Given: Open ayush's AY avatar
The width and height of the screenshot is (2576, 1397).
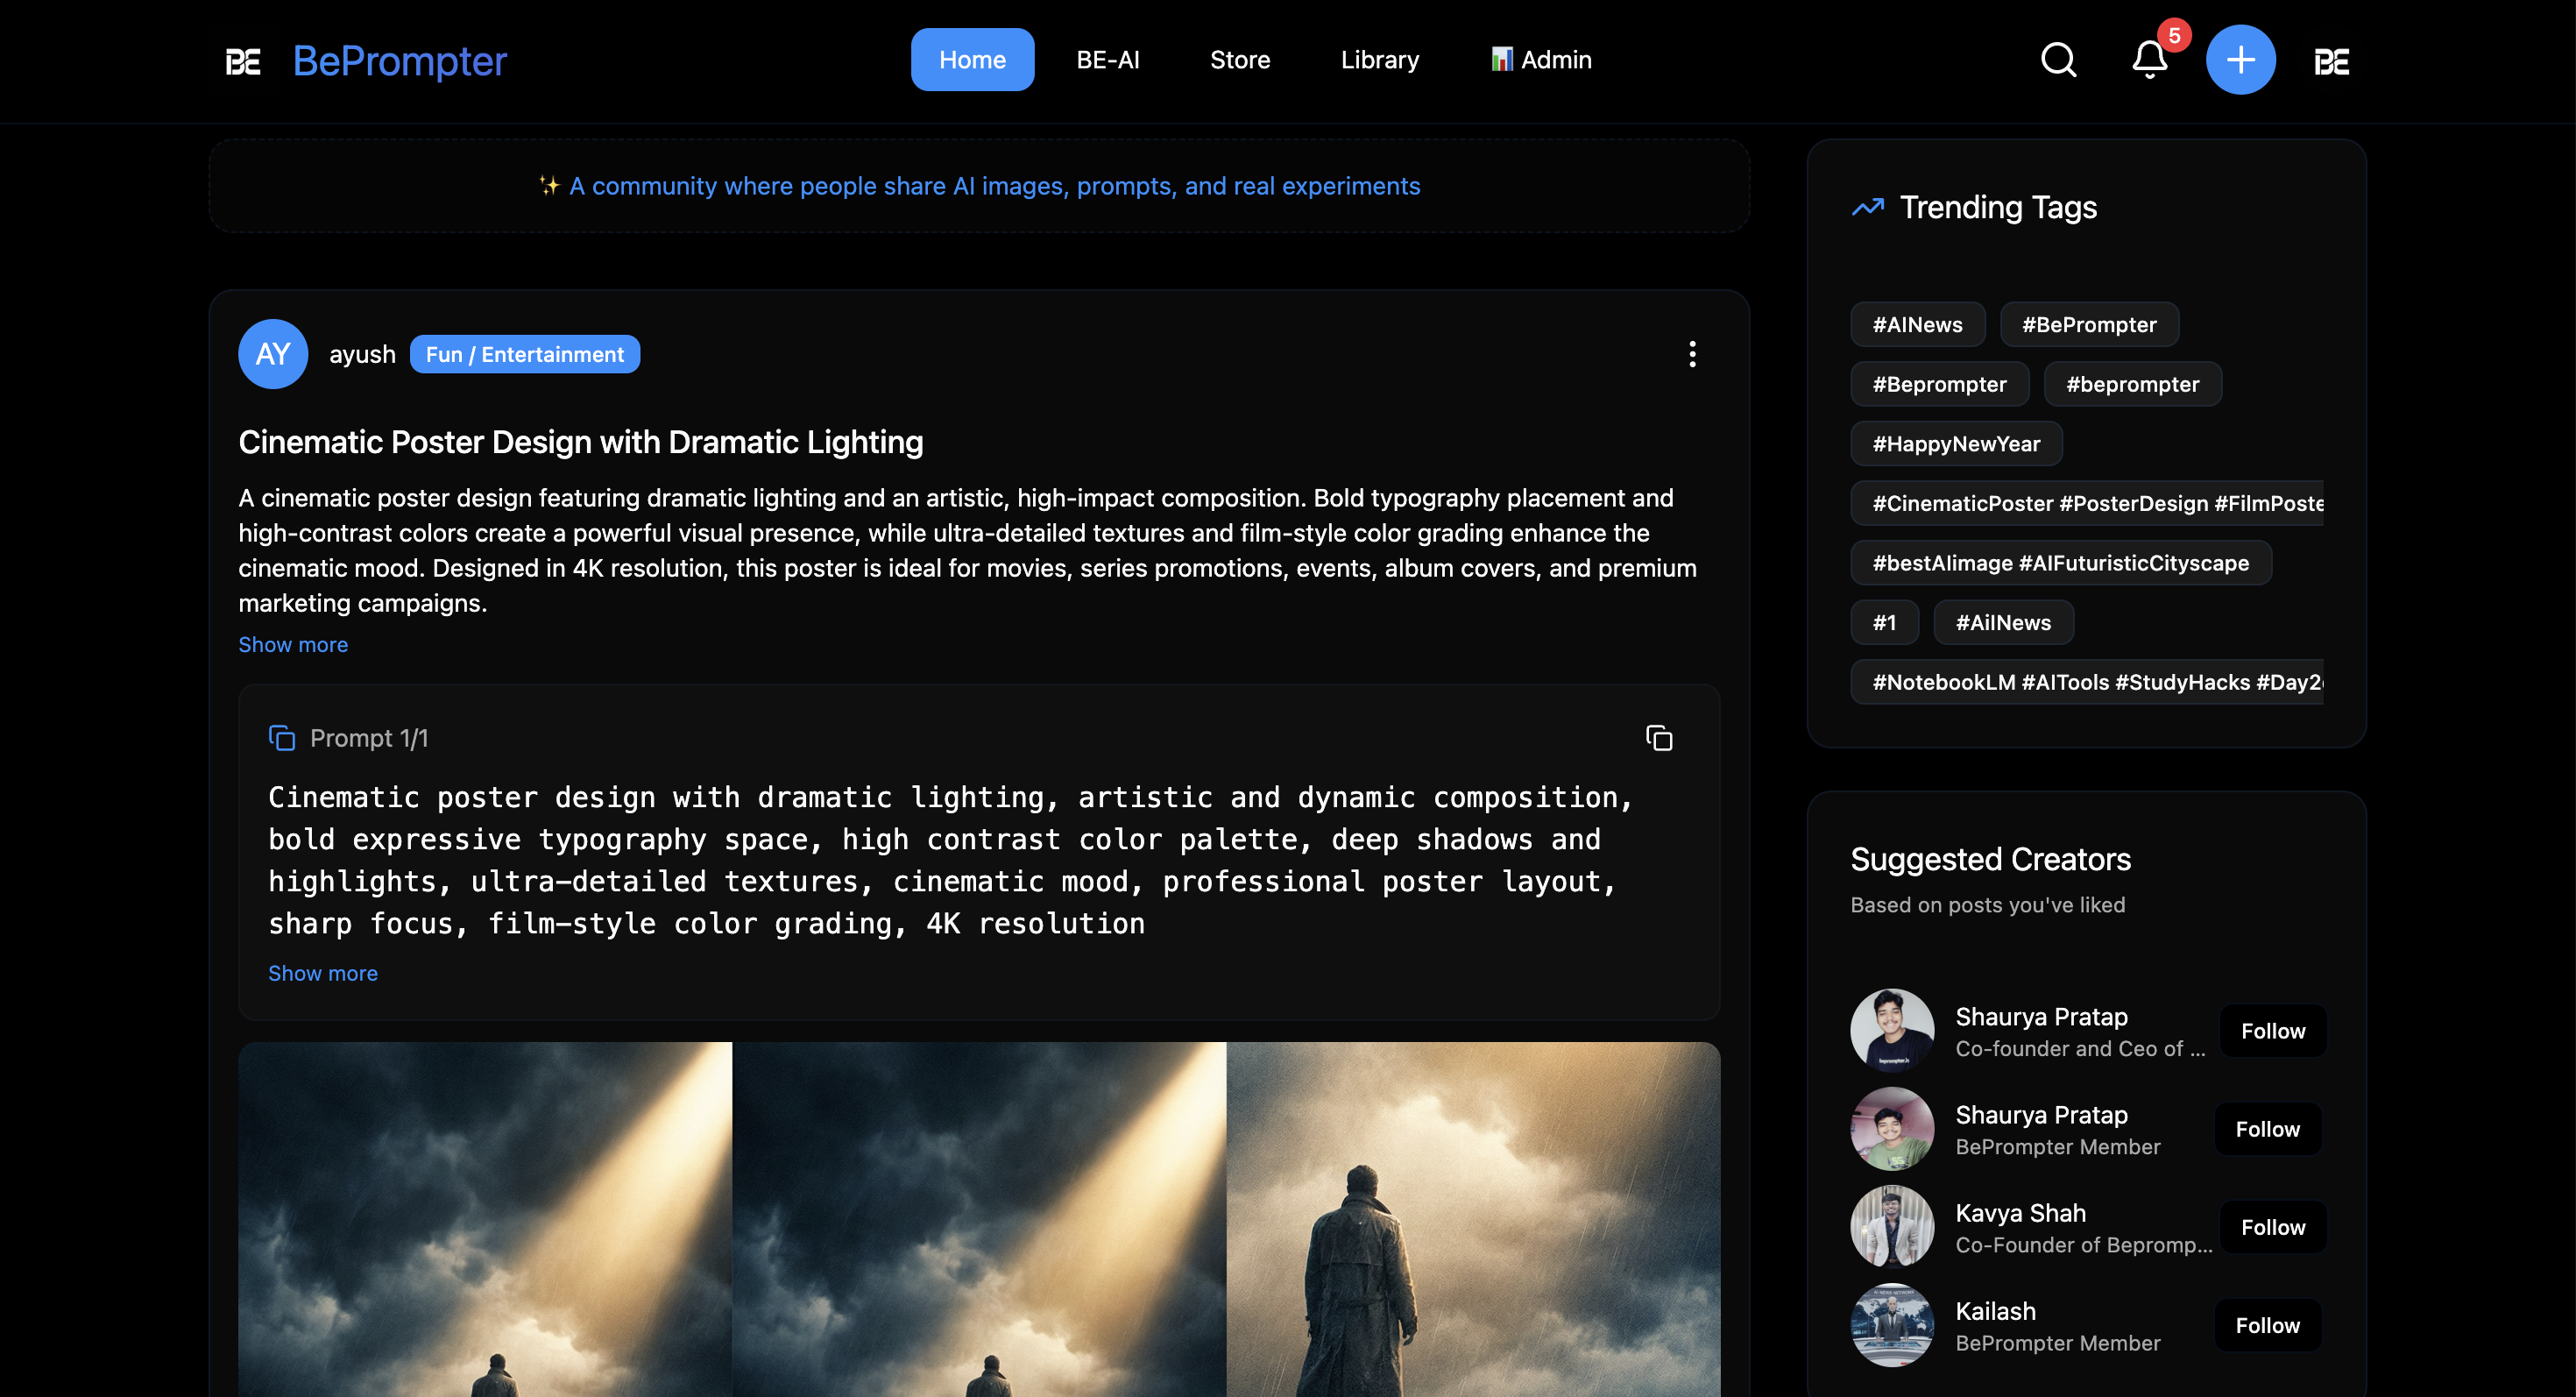Looking at the screenshot, I should pos(272,354).
